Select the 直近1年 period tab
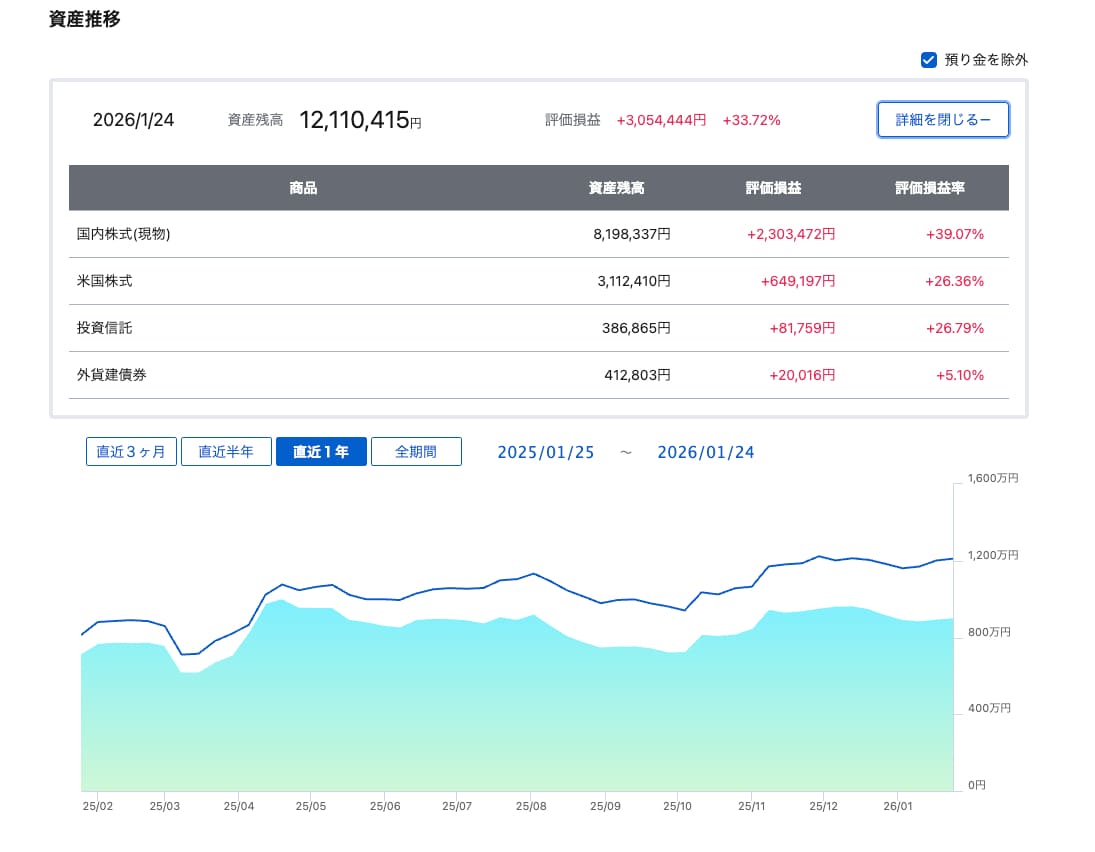Screen dimensions: 1095x852 coord(321,452)
